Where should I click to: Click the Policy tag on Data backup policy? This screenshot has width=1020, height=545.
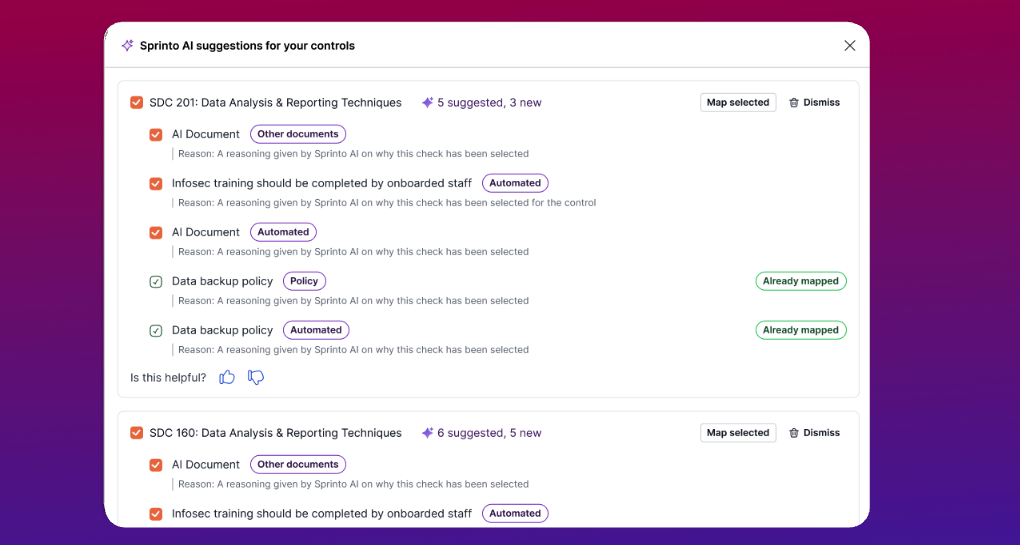coord(304,281)
